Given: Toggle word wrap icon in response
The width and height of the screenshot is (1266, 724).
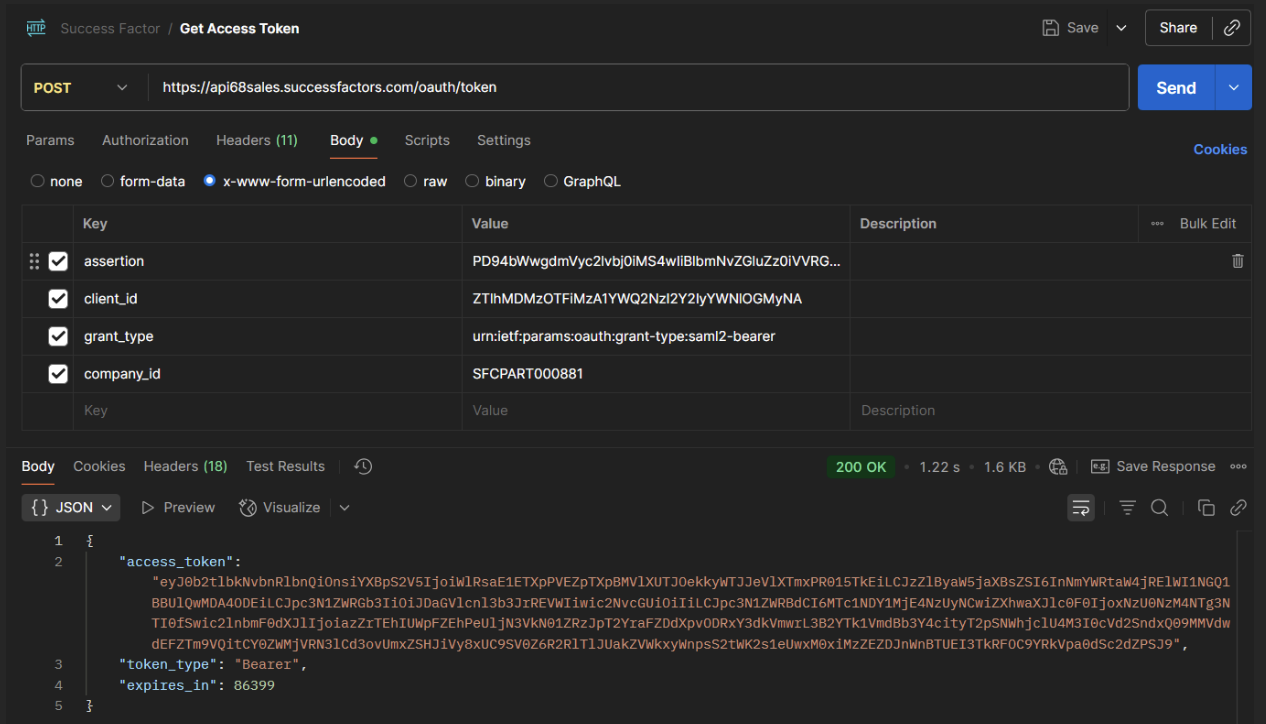Looking at the screenshot, I should click(x=1081, y=508).
